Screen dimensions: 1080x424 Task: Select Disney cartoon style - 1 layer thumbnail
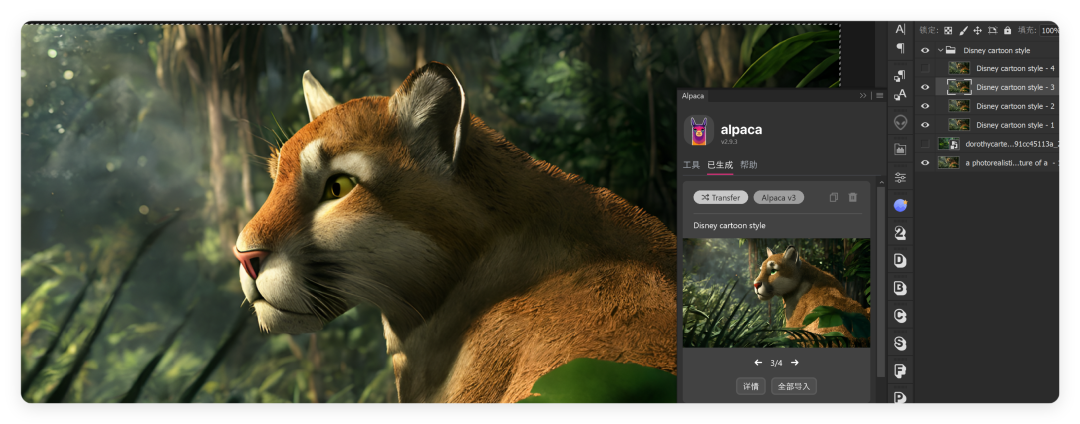pyautogui.click(x=959, y=125)
